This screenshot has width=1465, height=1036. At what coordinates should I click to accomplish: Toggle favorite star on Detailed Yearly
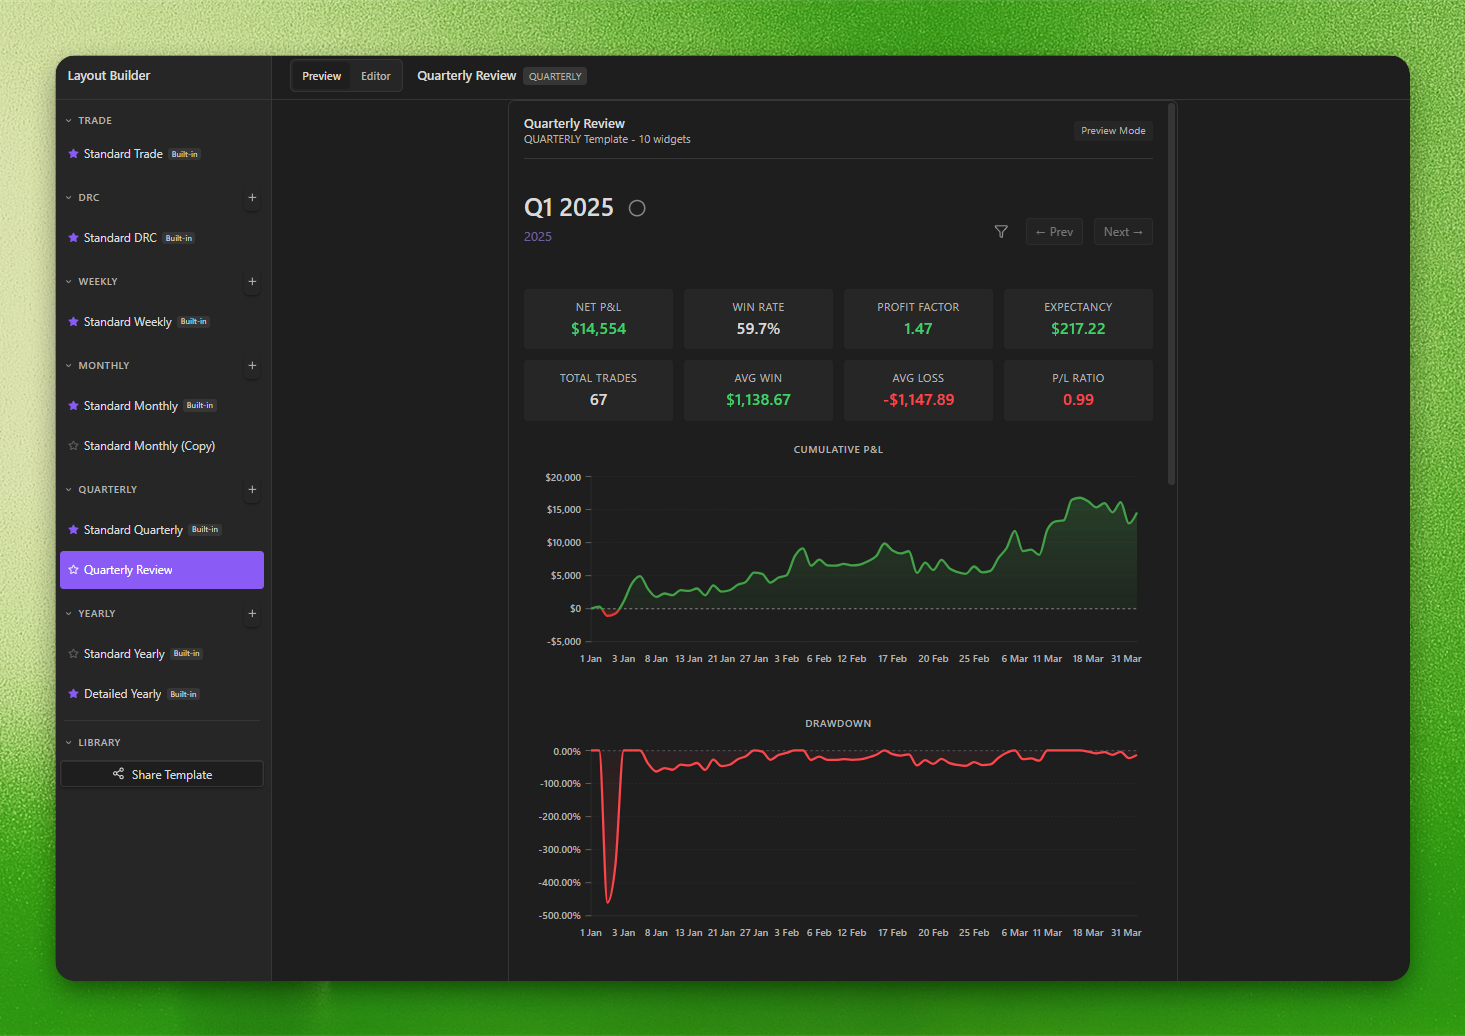[x=73, y=694]
